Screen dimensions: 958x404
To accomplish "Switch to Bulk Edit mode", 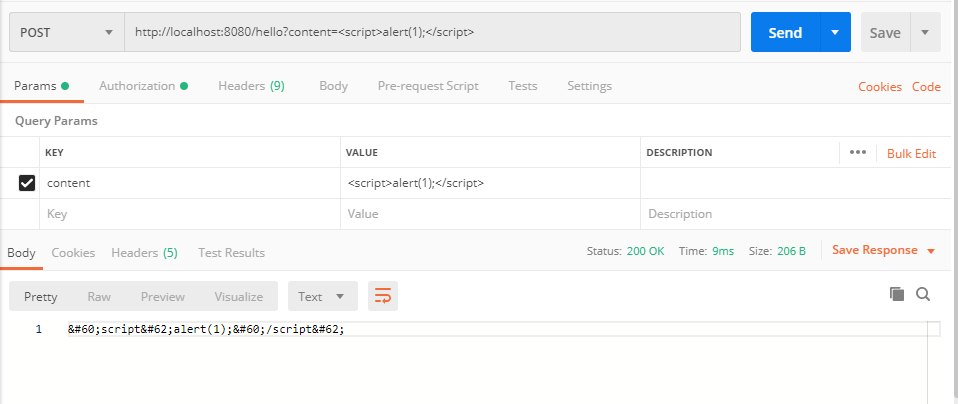I will 912,153.
